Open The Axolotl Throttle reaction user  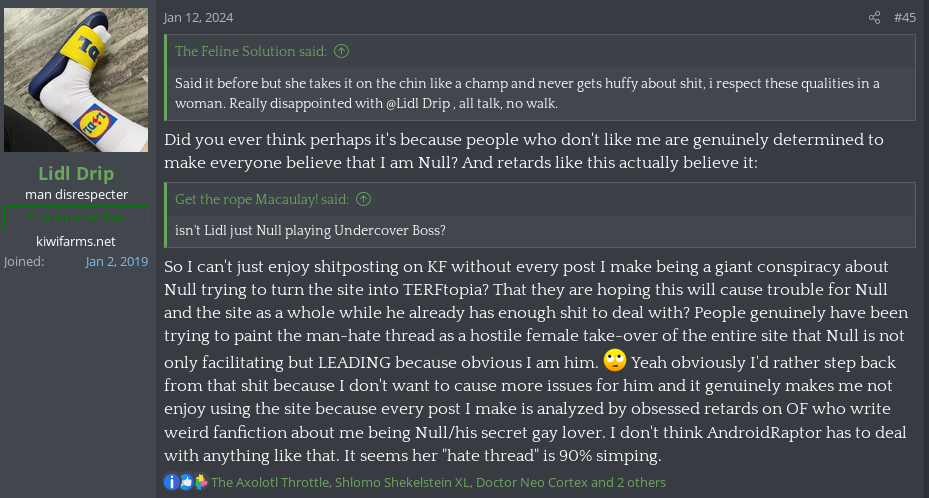(268, 482)
